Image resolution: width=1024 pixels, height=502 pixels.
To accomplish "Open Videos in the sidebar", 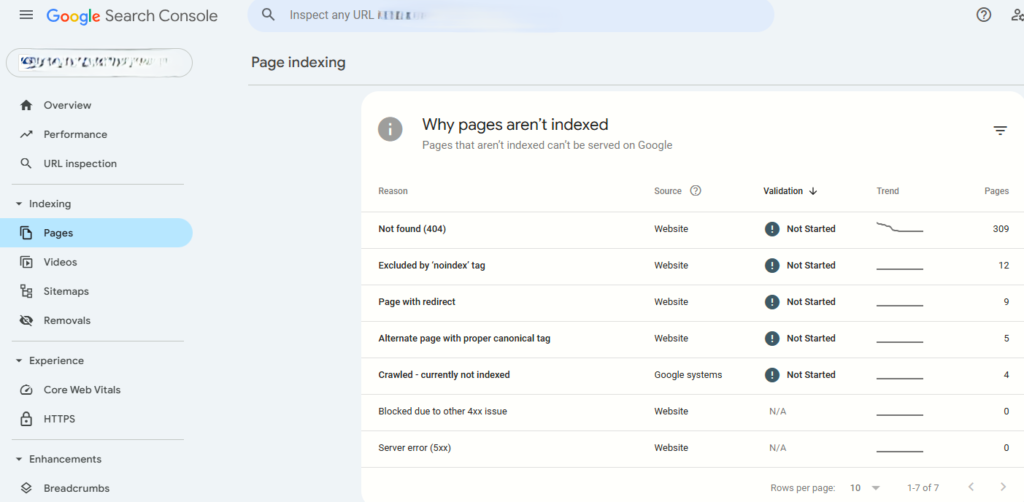I will click(x=97, y=262).
